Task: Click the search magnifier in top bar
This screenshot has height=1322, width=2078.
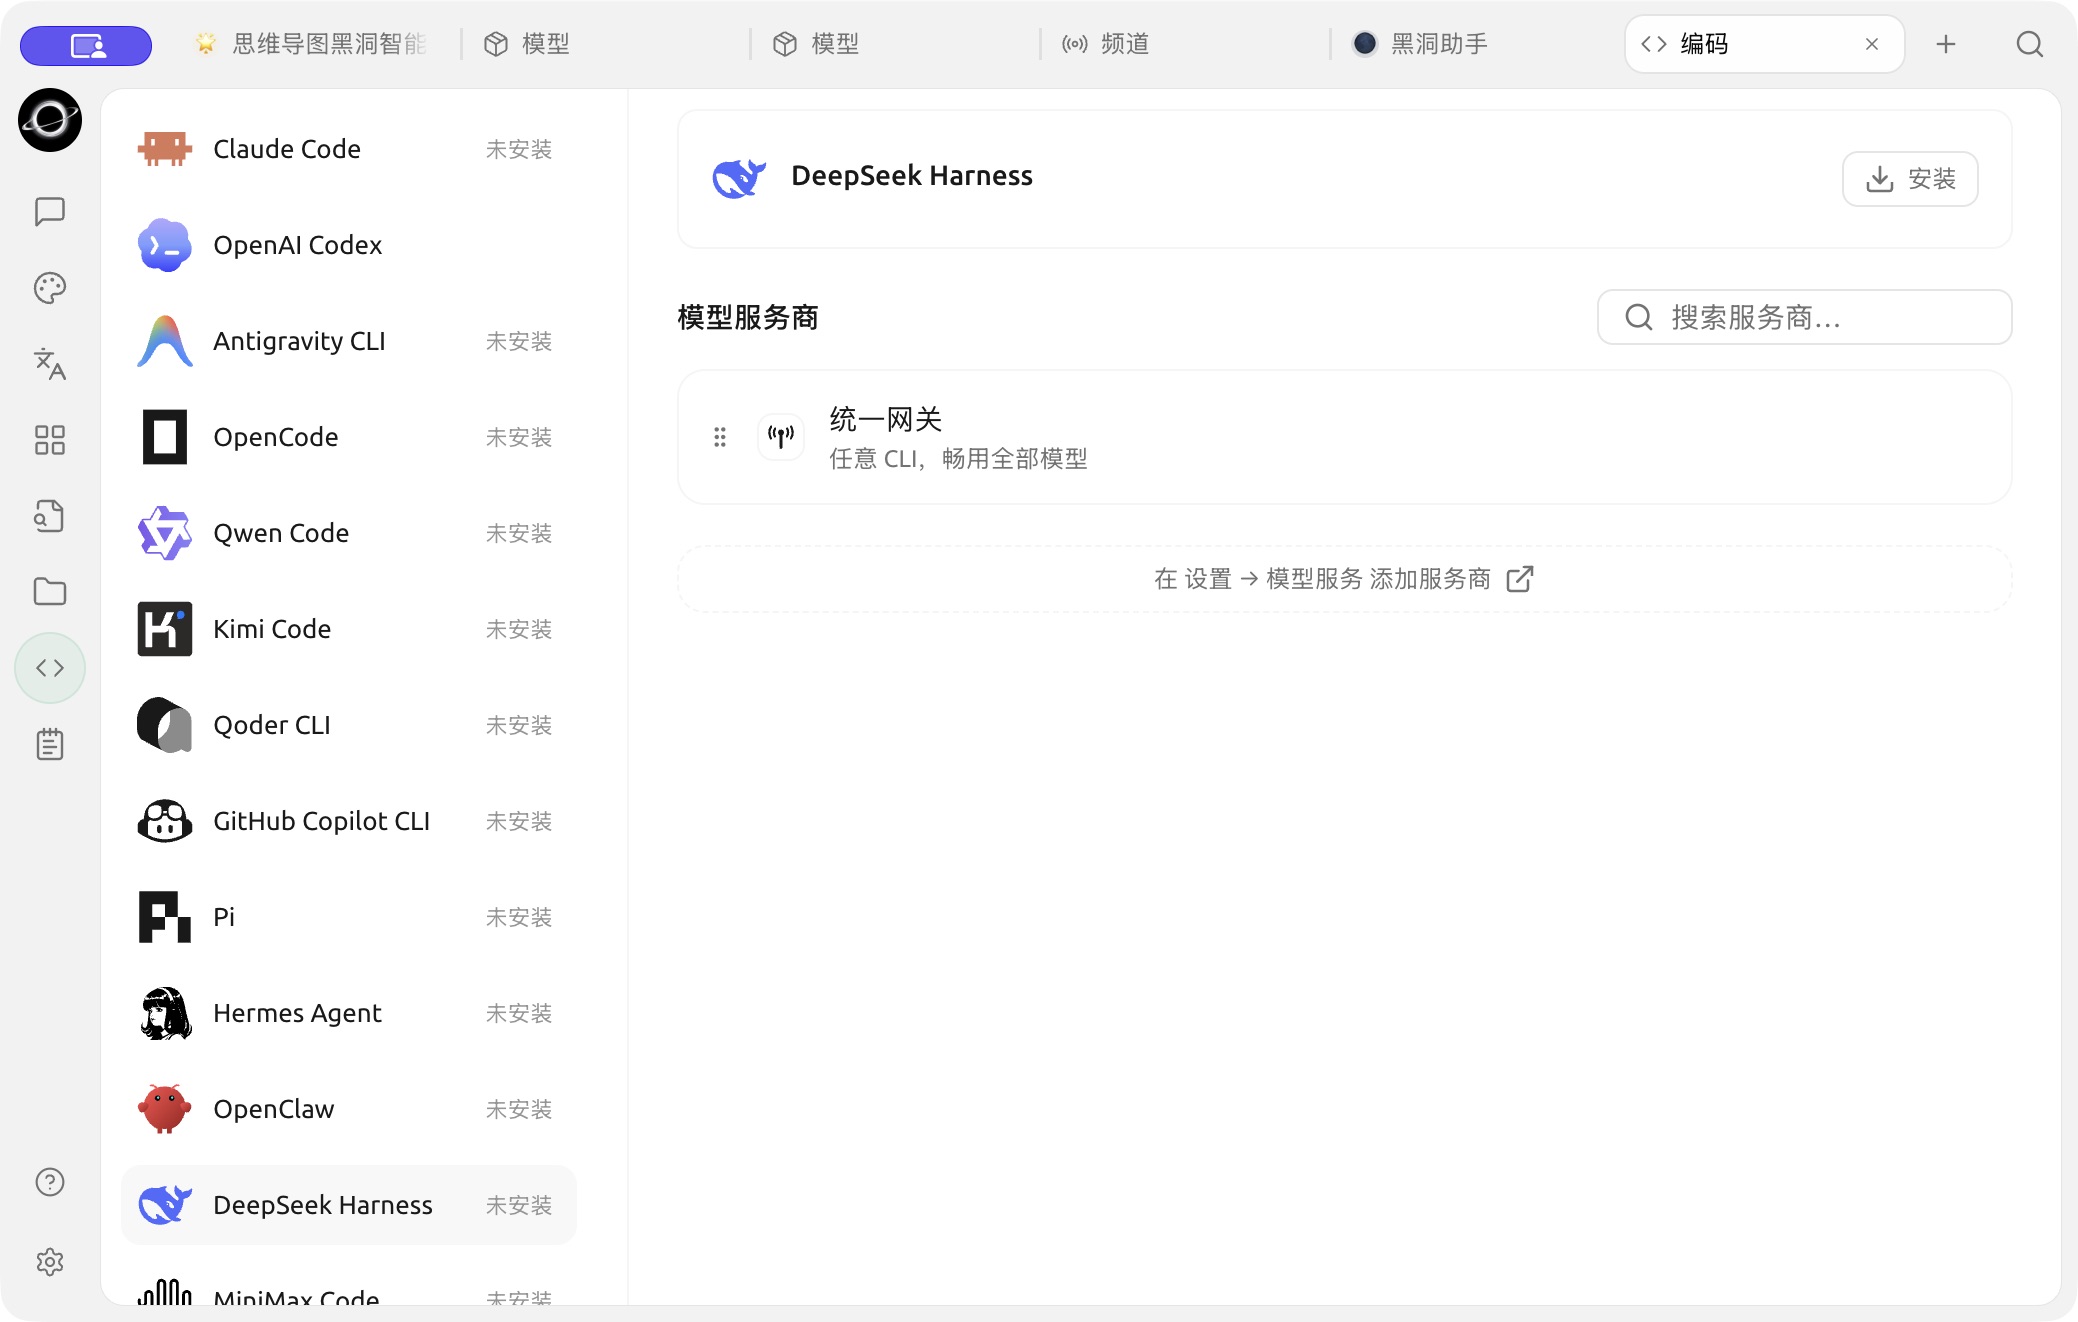Action: coord(2030,44)
